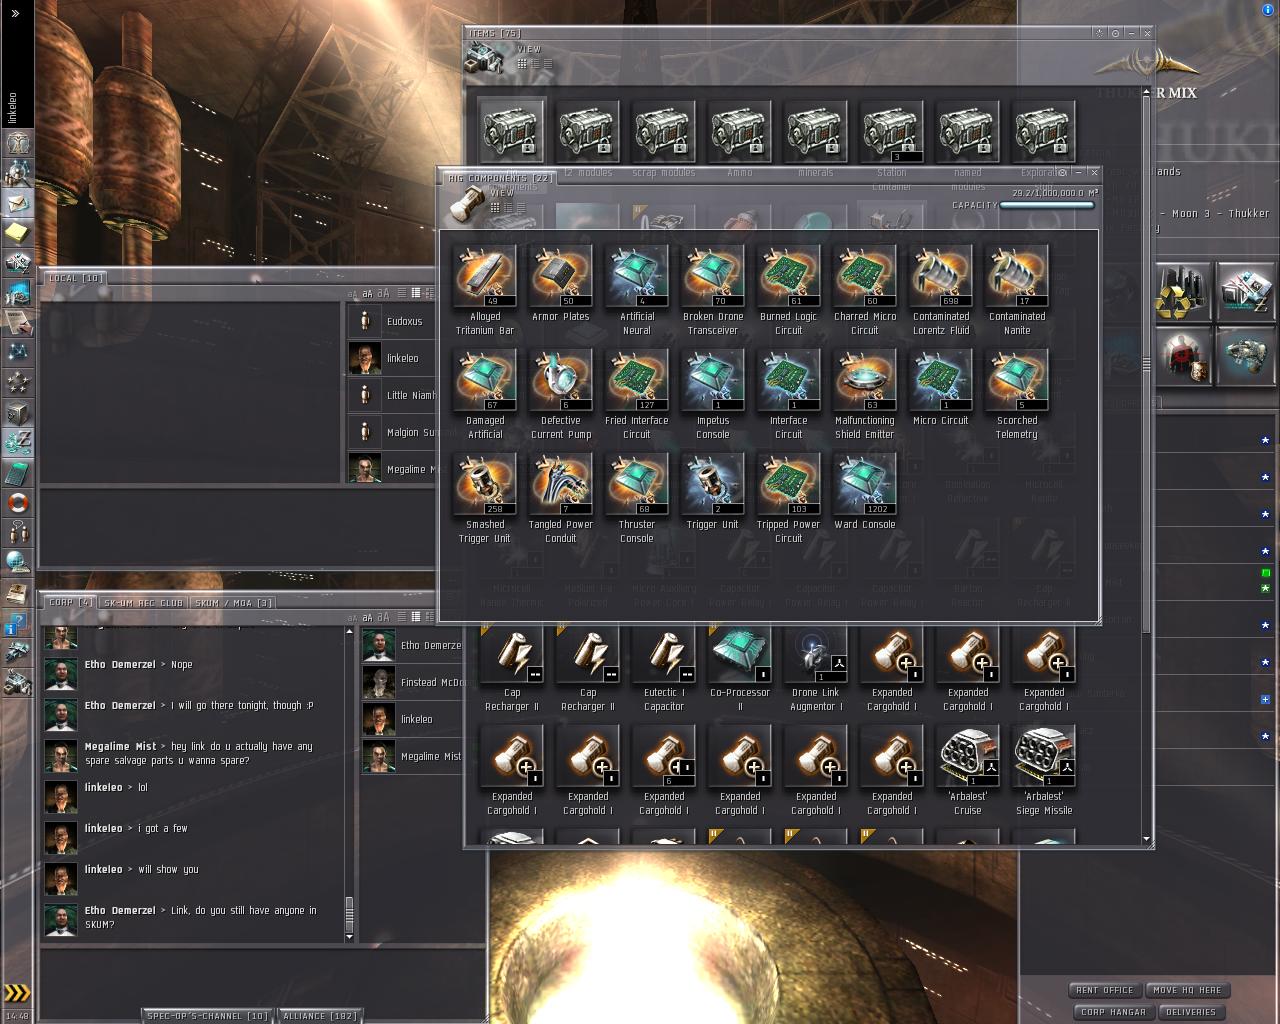The image size is (1280, 1024).
Task: Select the Malfunctioning Shield Emitter item
Action: [x=865, y=394]
